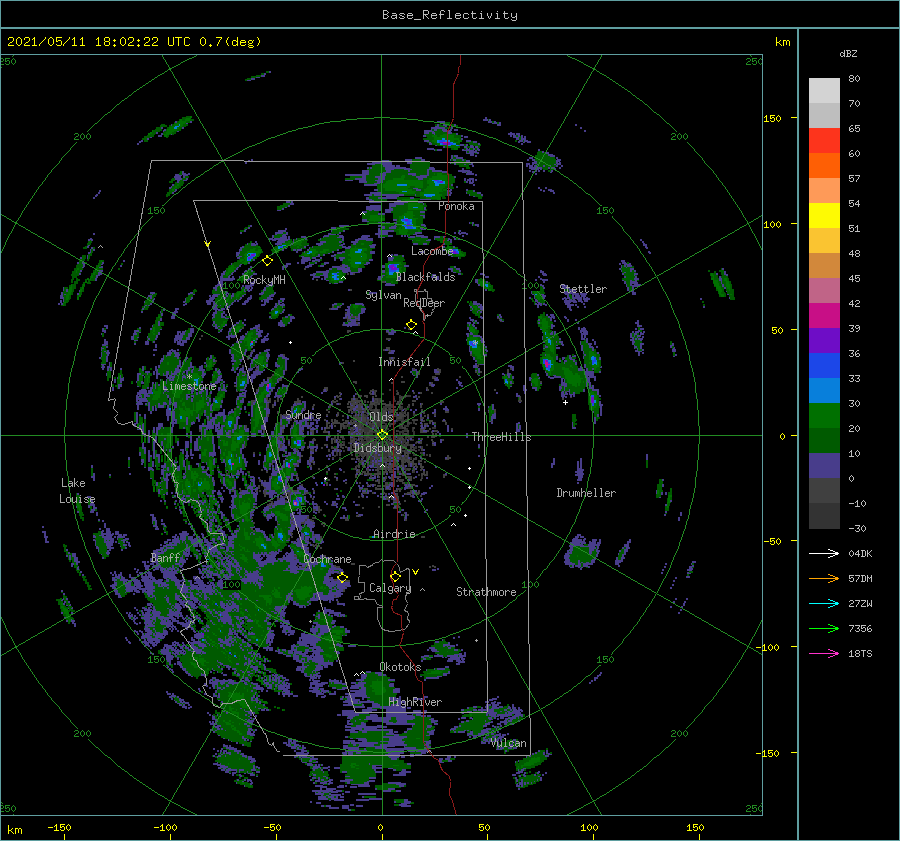Select the orange swatch between 60 and 57
Screen dimensions: 900x841
[824, 166]
